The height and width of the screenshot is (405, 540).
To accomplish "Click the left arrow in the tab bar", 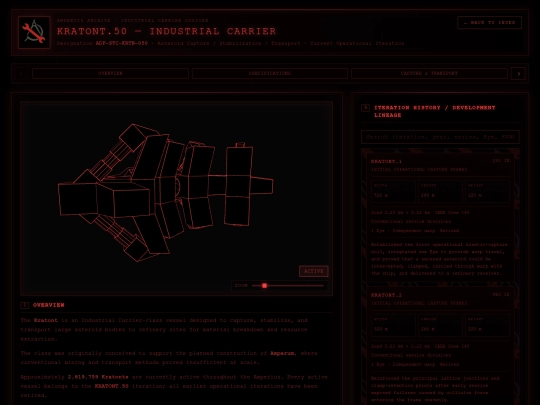I will tap(21, 73).
